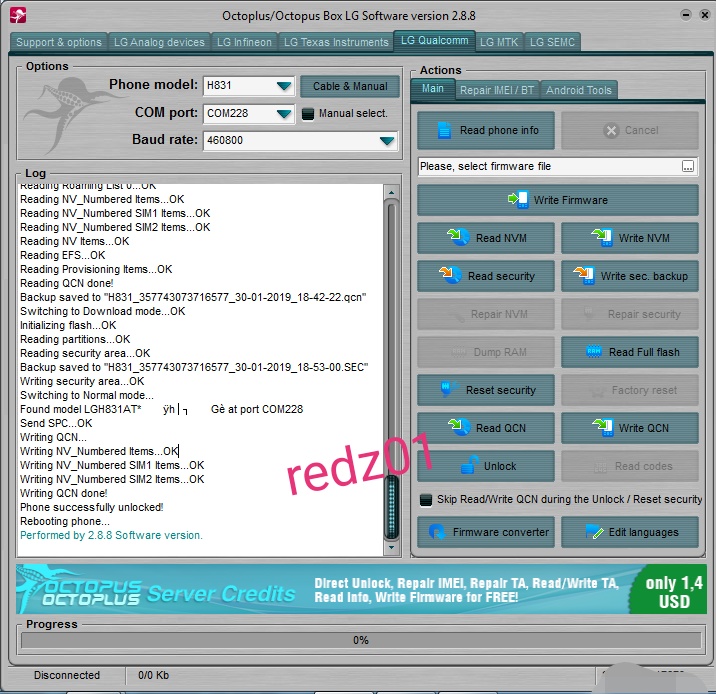Click the Cable & Manual button
This screenshot has height=694, width=716.
(x=350, y=86)
